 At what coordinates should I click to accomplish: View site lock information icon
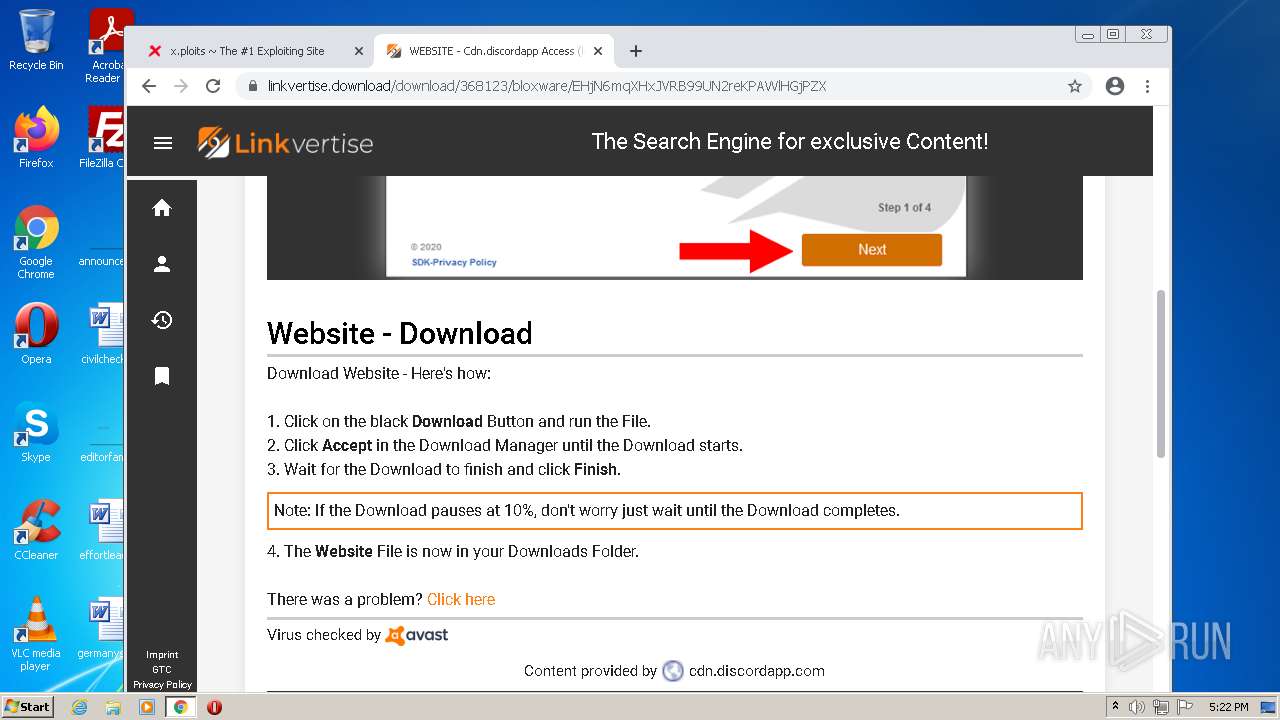click(253, 86)
